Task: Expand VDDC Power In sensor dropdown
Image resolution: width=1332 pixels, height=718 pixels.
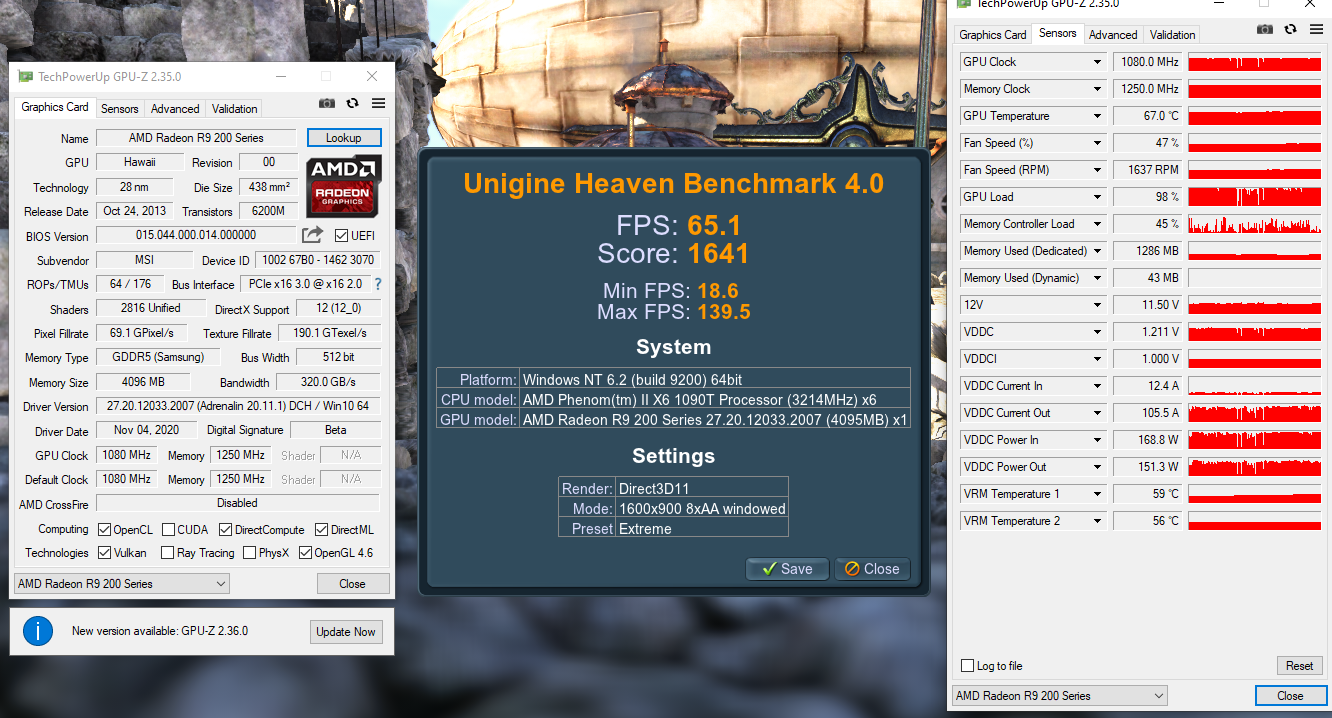Action: tap(1097, 440)
